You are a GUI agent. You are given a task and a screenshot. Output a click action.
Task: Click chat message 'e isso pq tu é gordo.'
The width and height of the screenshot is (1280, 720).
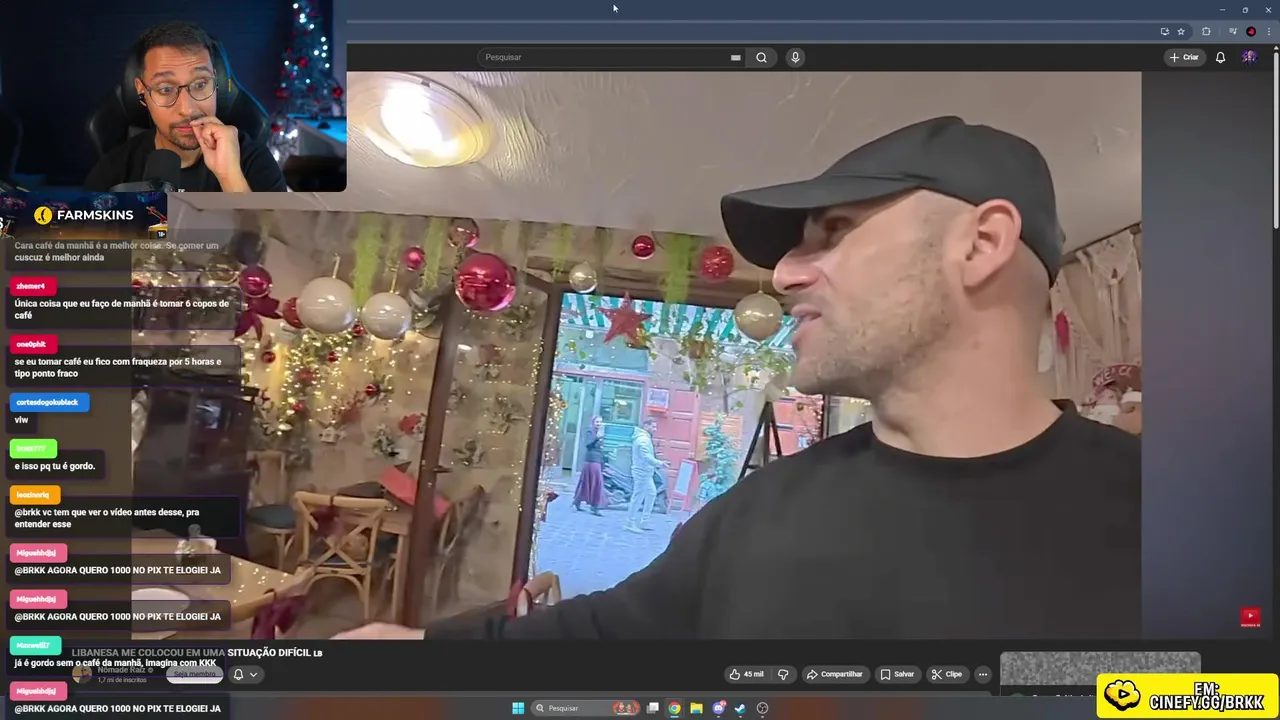point(55,466)
